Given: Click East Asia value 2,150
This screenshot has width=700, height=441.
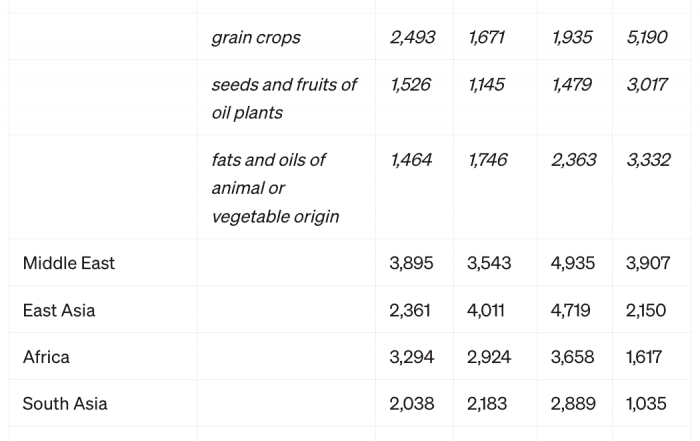Looking at the screenshot, I should [x=646, y=311].
